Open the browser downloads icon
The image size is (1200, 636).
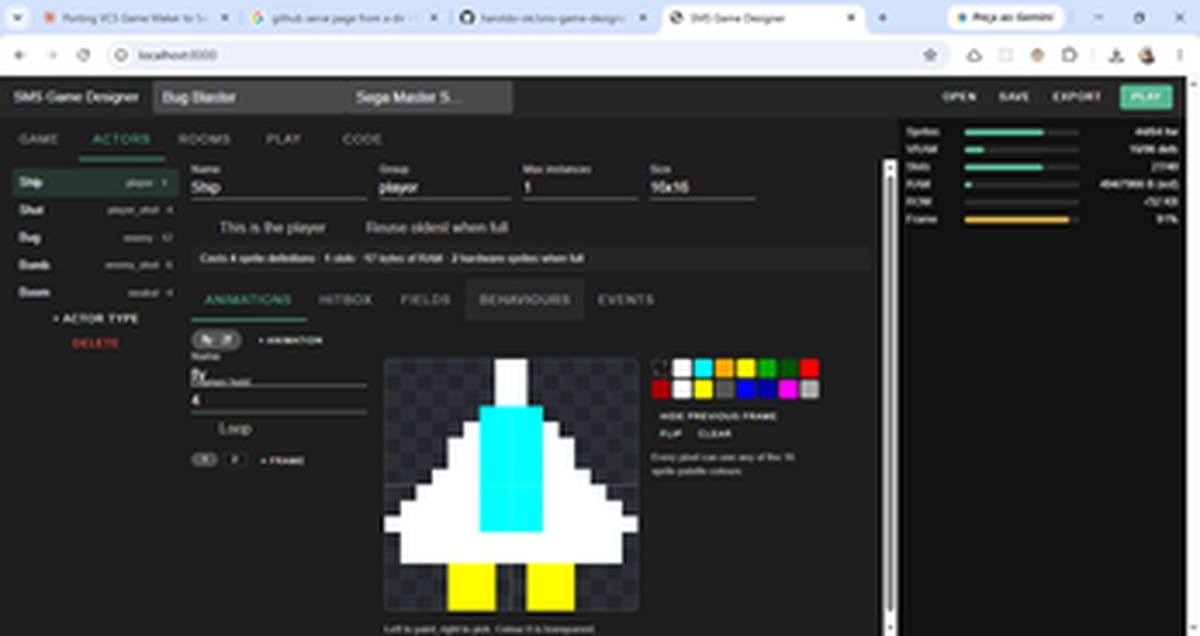pos(1116,55)
